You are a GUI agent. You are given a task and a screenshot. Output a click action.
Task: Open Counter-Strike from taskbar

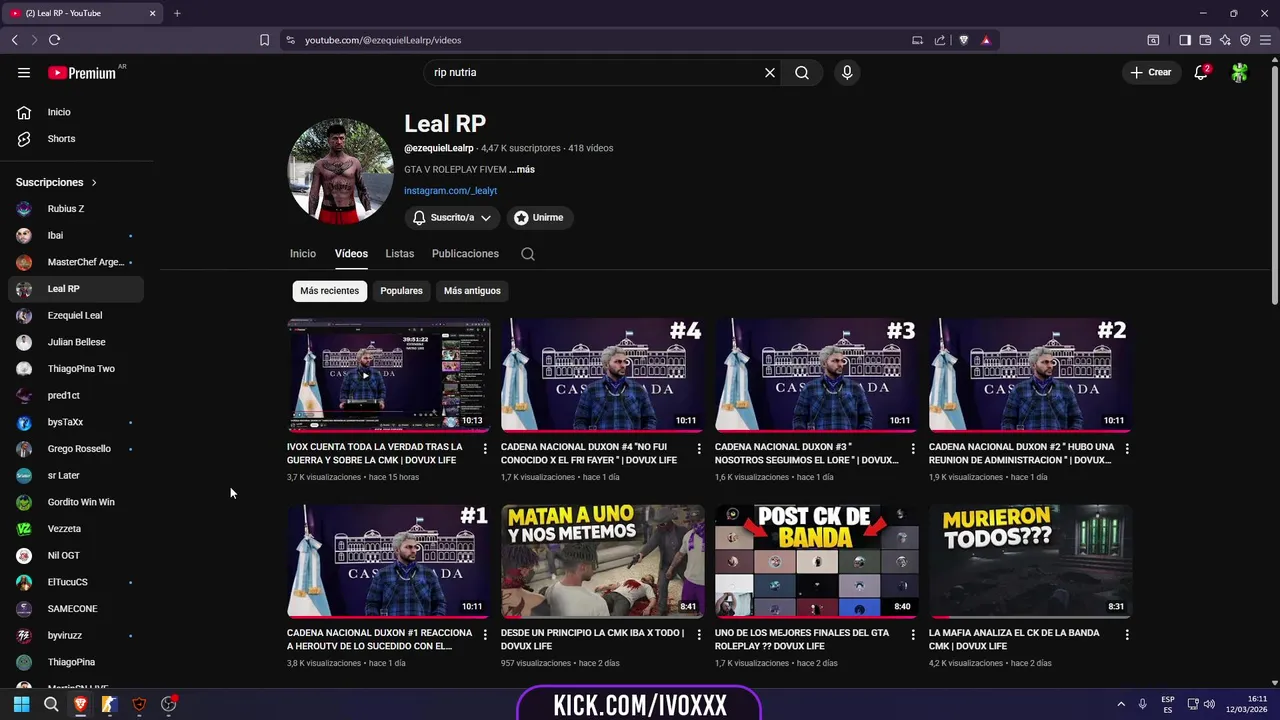click(110, 704)
